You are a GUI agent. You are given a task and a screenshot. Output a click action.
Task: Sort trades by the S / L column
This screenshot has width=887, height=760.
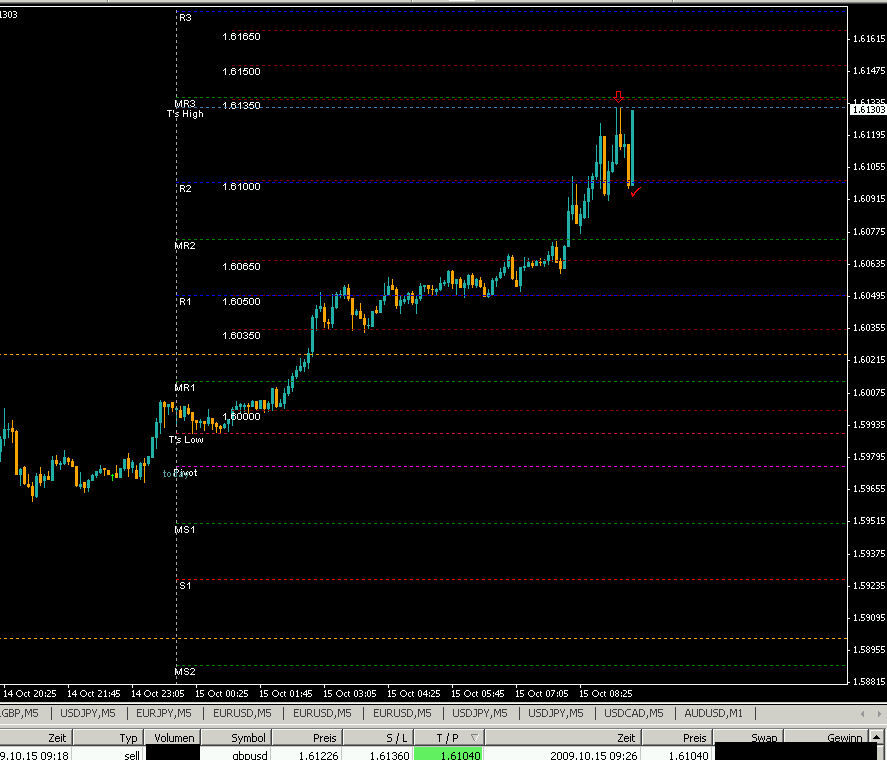tap(378, 737)
